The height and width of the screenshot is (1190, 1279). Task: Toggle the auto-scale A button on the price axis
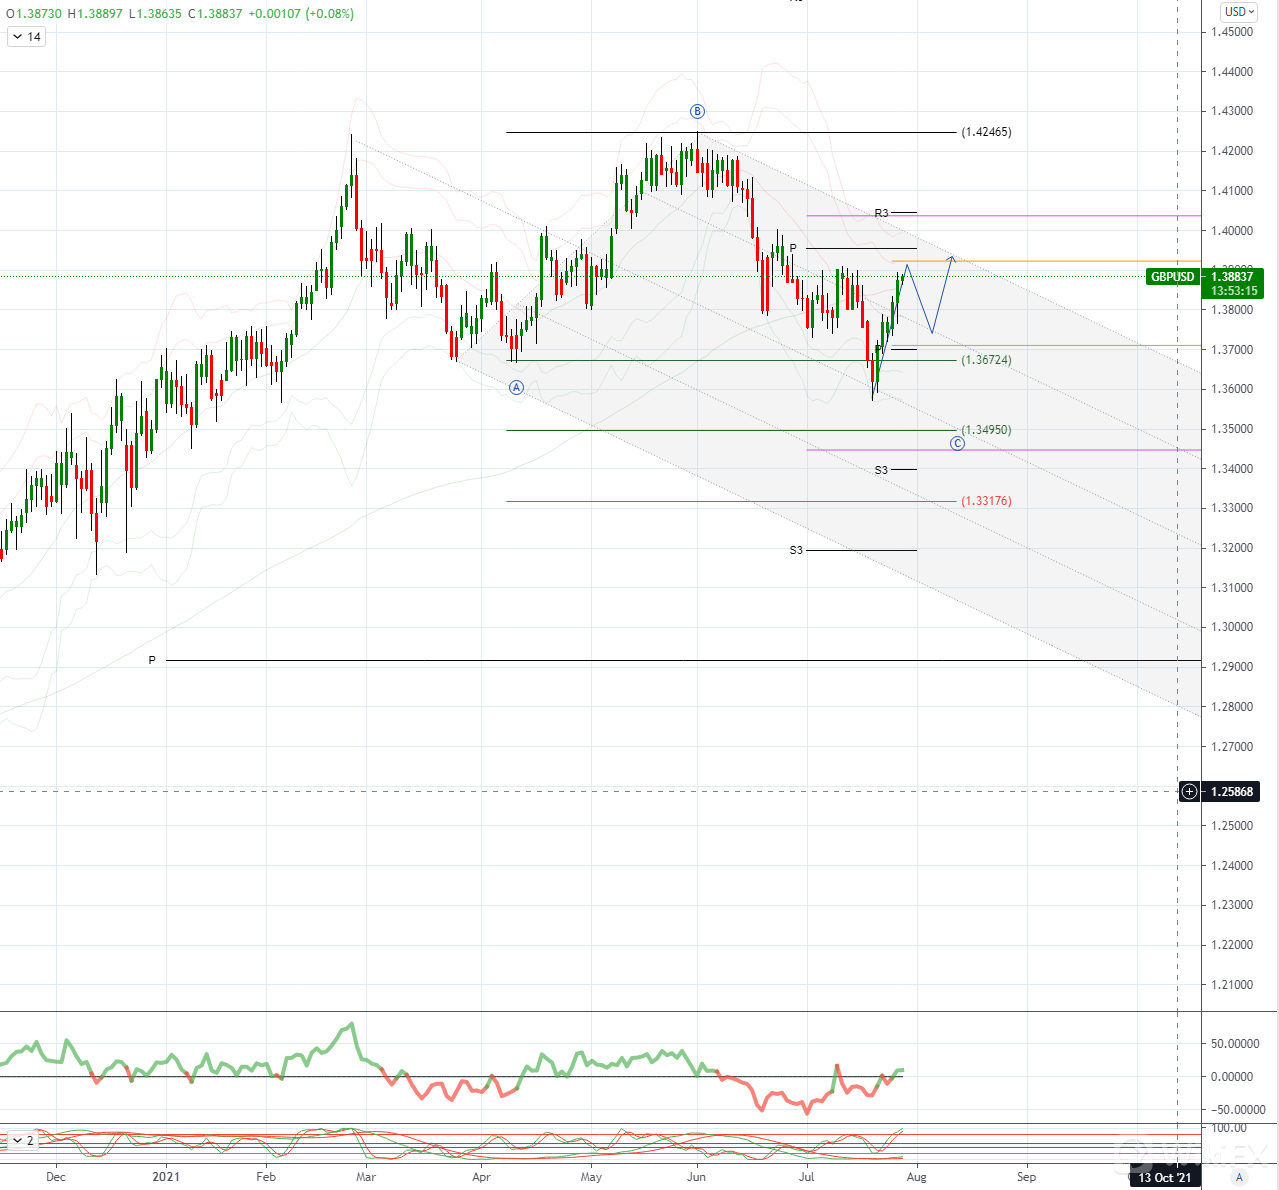pyautogui.click(x=1239, y=1178)
